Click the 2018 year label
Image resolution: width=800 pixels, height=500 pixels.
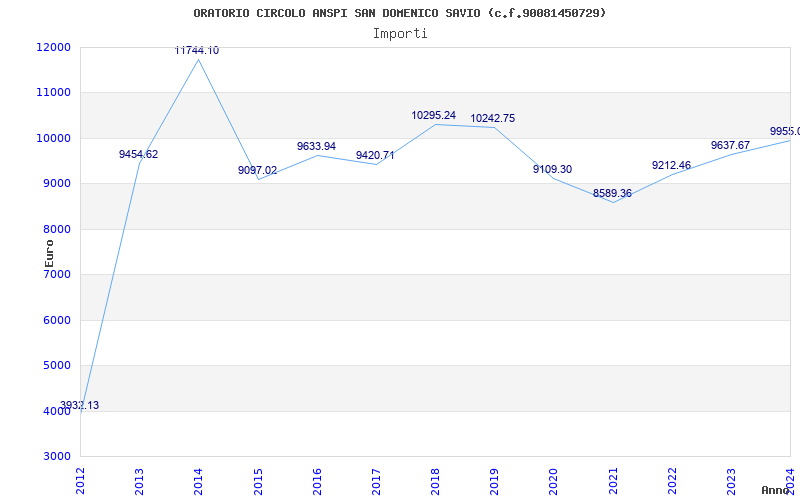click(x=435, y=481)
